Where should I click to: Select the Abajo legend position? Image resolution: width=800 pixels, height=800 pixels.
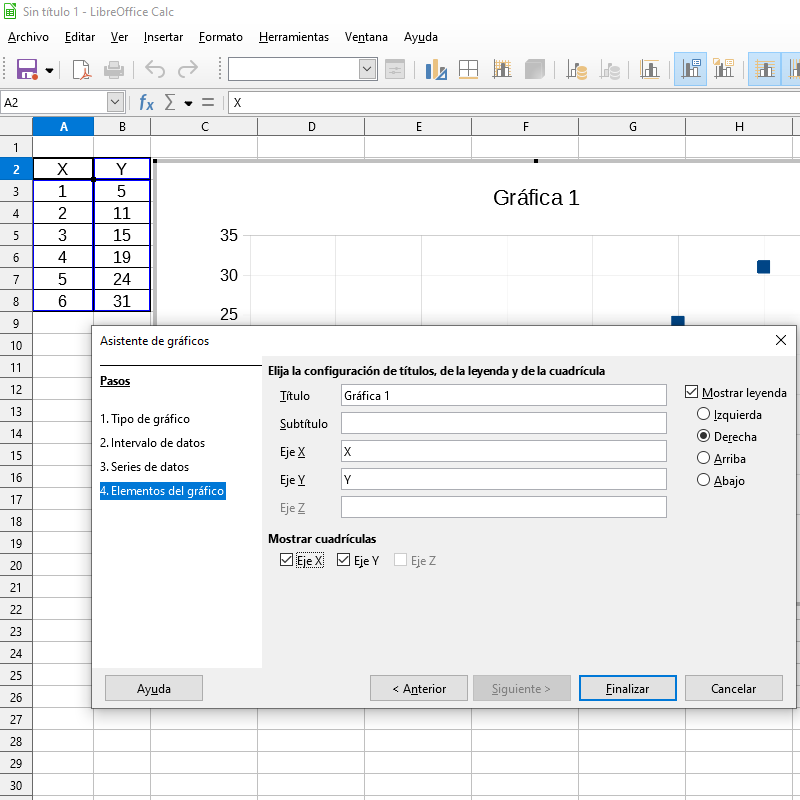[x=703, y=480]
